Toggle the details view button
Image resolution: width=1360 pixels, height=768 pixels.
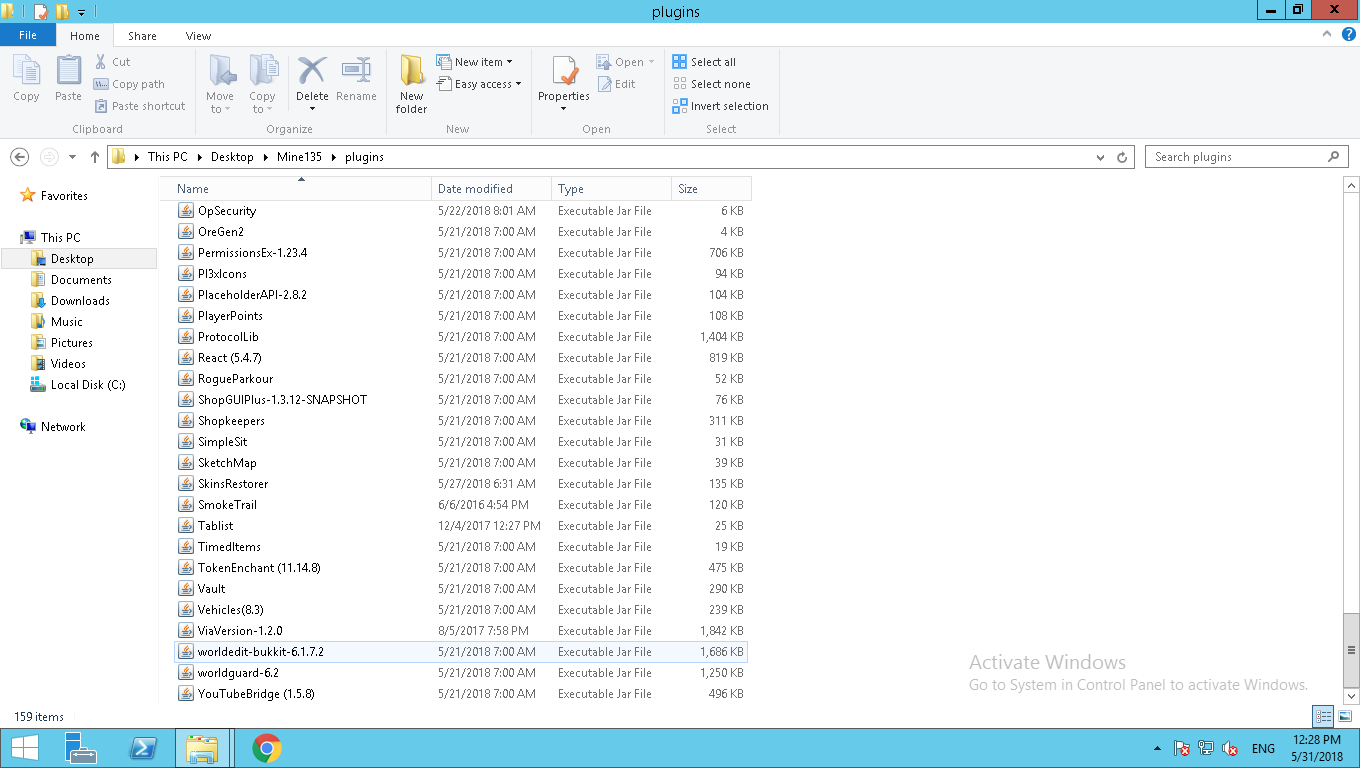click(x=1323, y=716)
